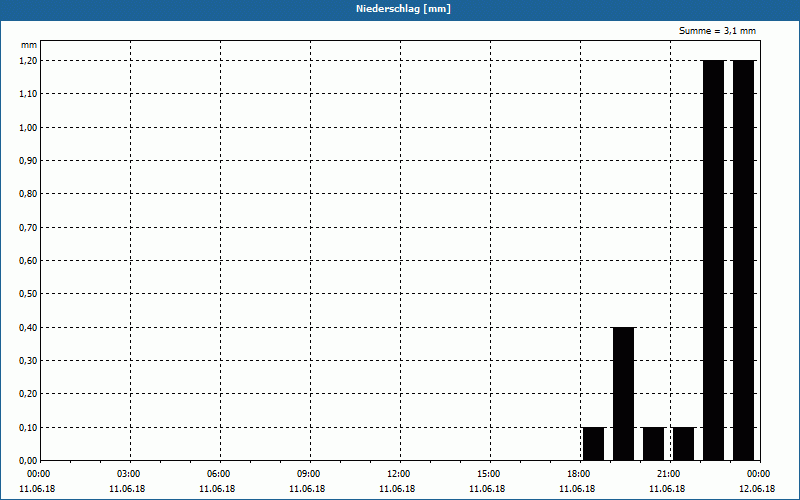Click the 15:00 x-axis label
Screen dimensions: 800x500
point(489,474)
